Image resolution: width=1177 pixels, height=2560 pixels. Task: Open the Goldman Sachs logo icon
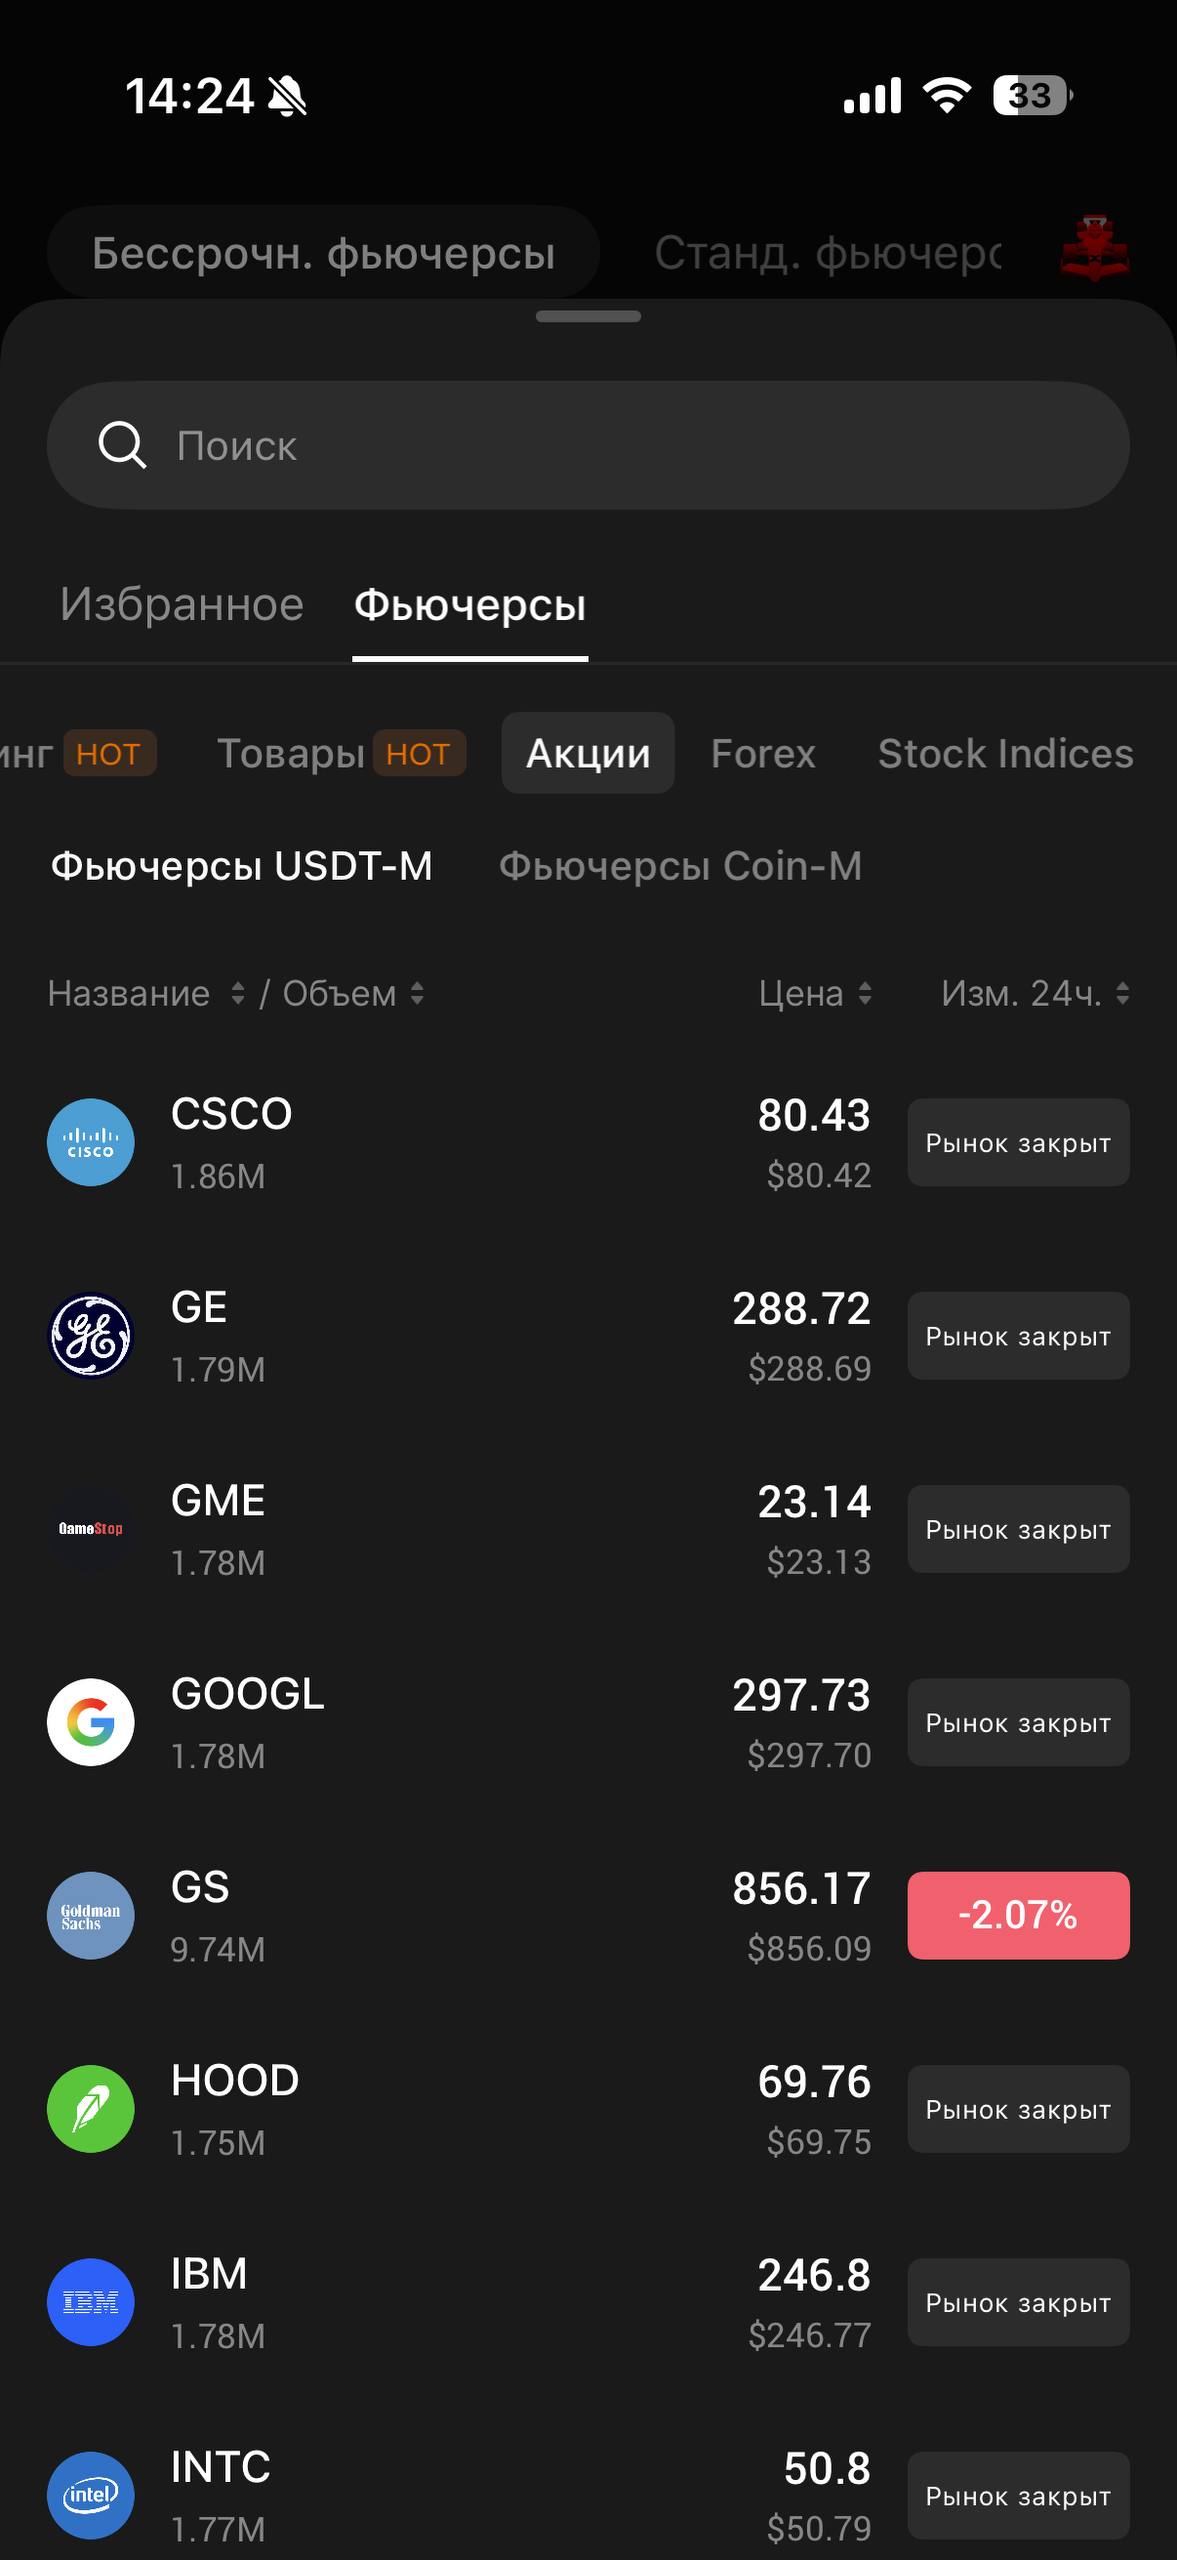coord(91,1915)
